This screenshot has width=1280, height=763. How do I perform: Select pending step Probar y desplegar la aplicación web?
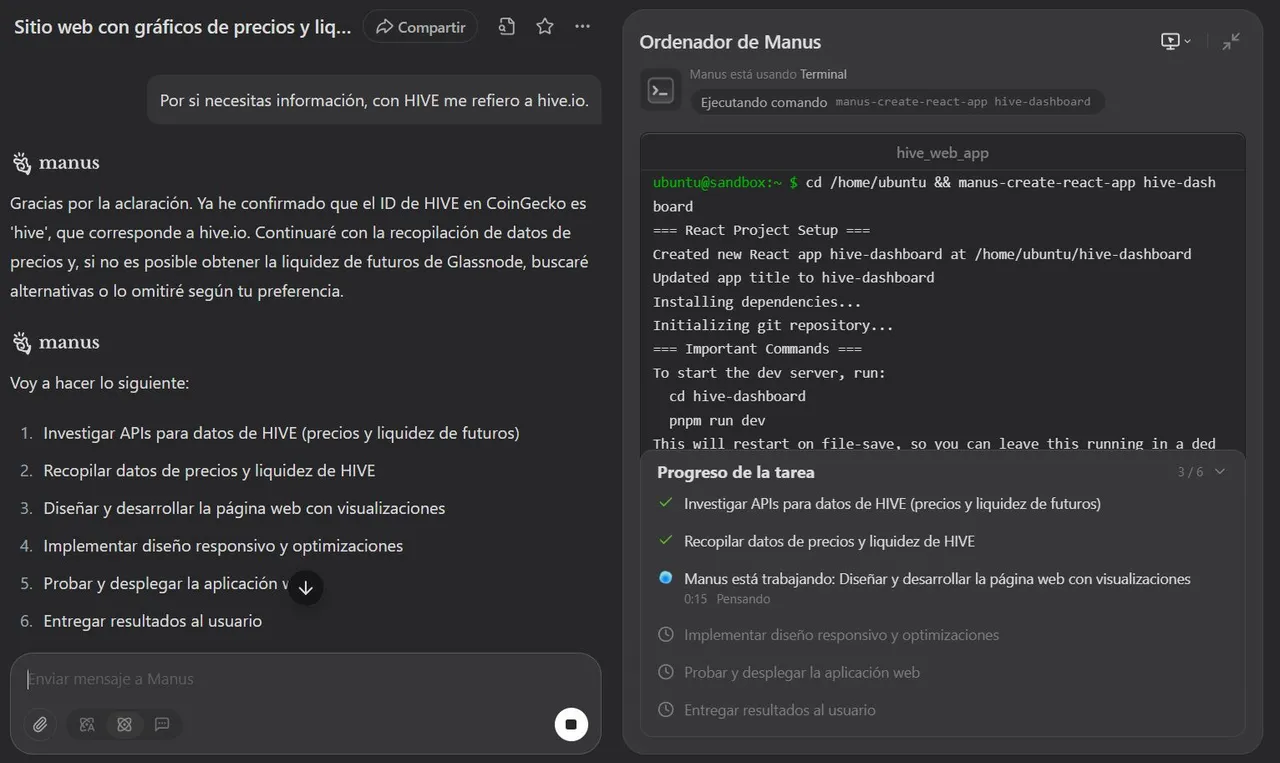click(802, 673)
